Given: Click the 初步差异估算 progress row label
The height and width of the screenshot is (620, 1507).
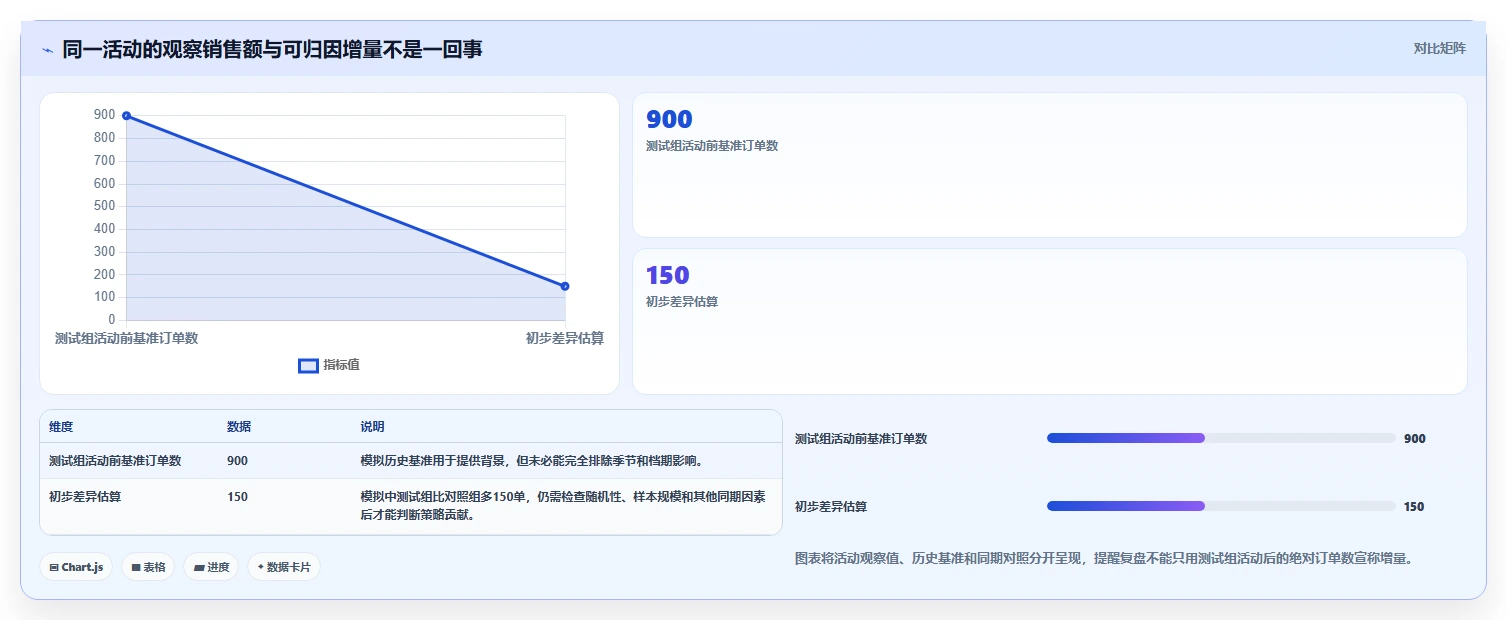Looking at the screenshot, I should pos(831,507).
